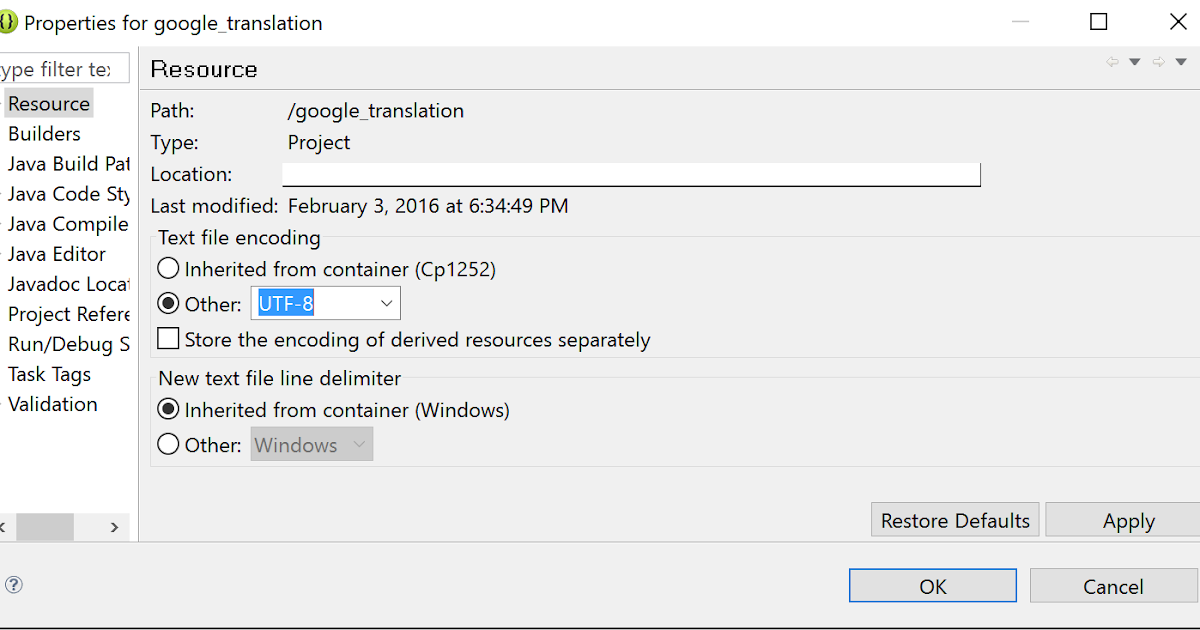Focus the type filter text field

[64, 69]
